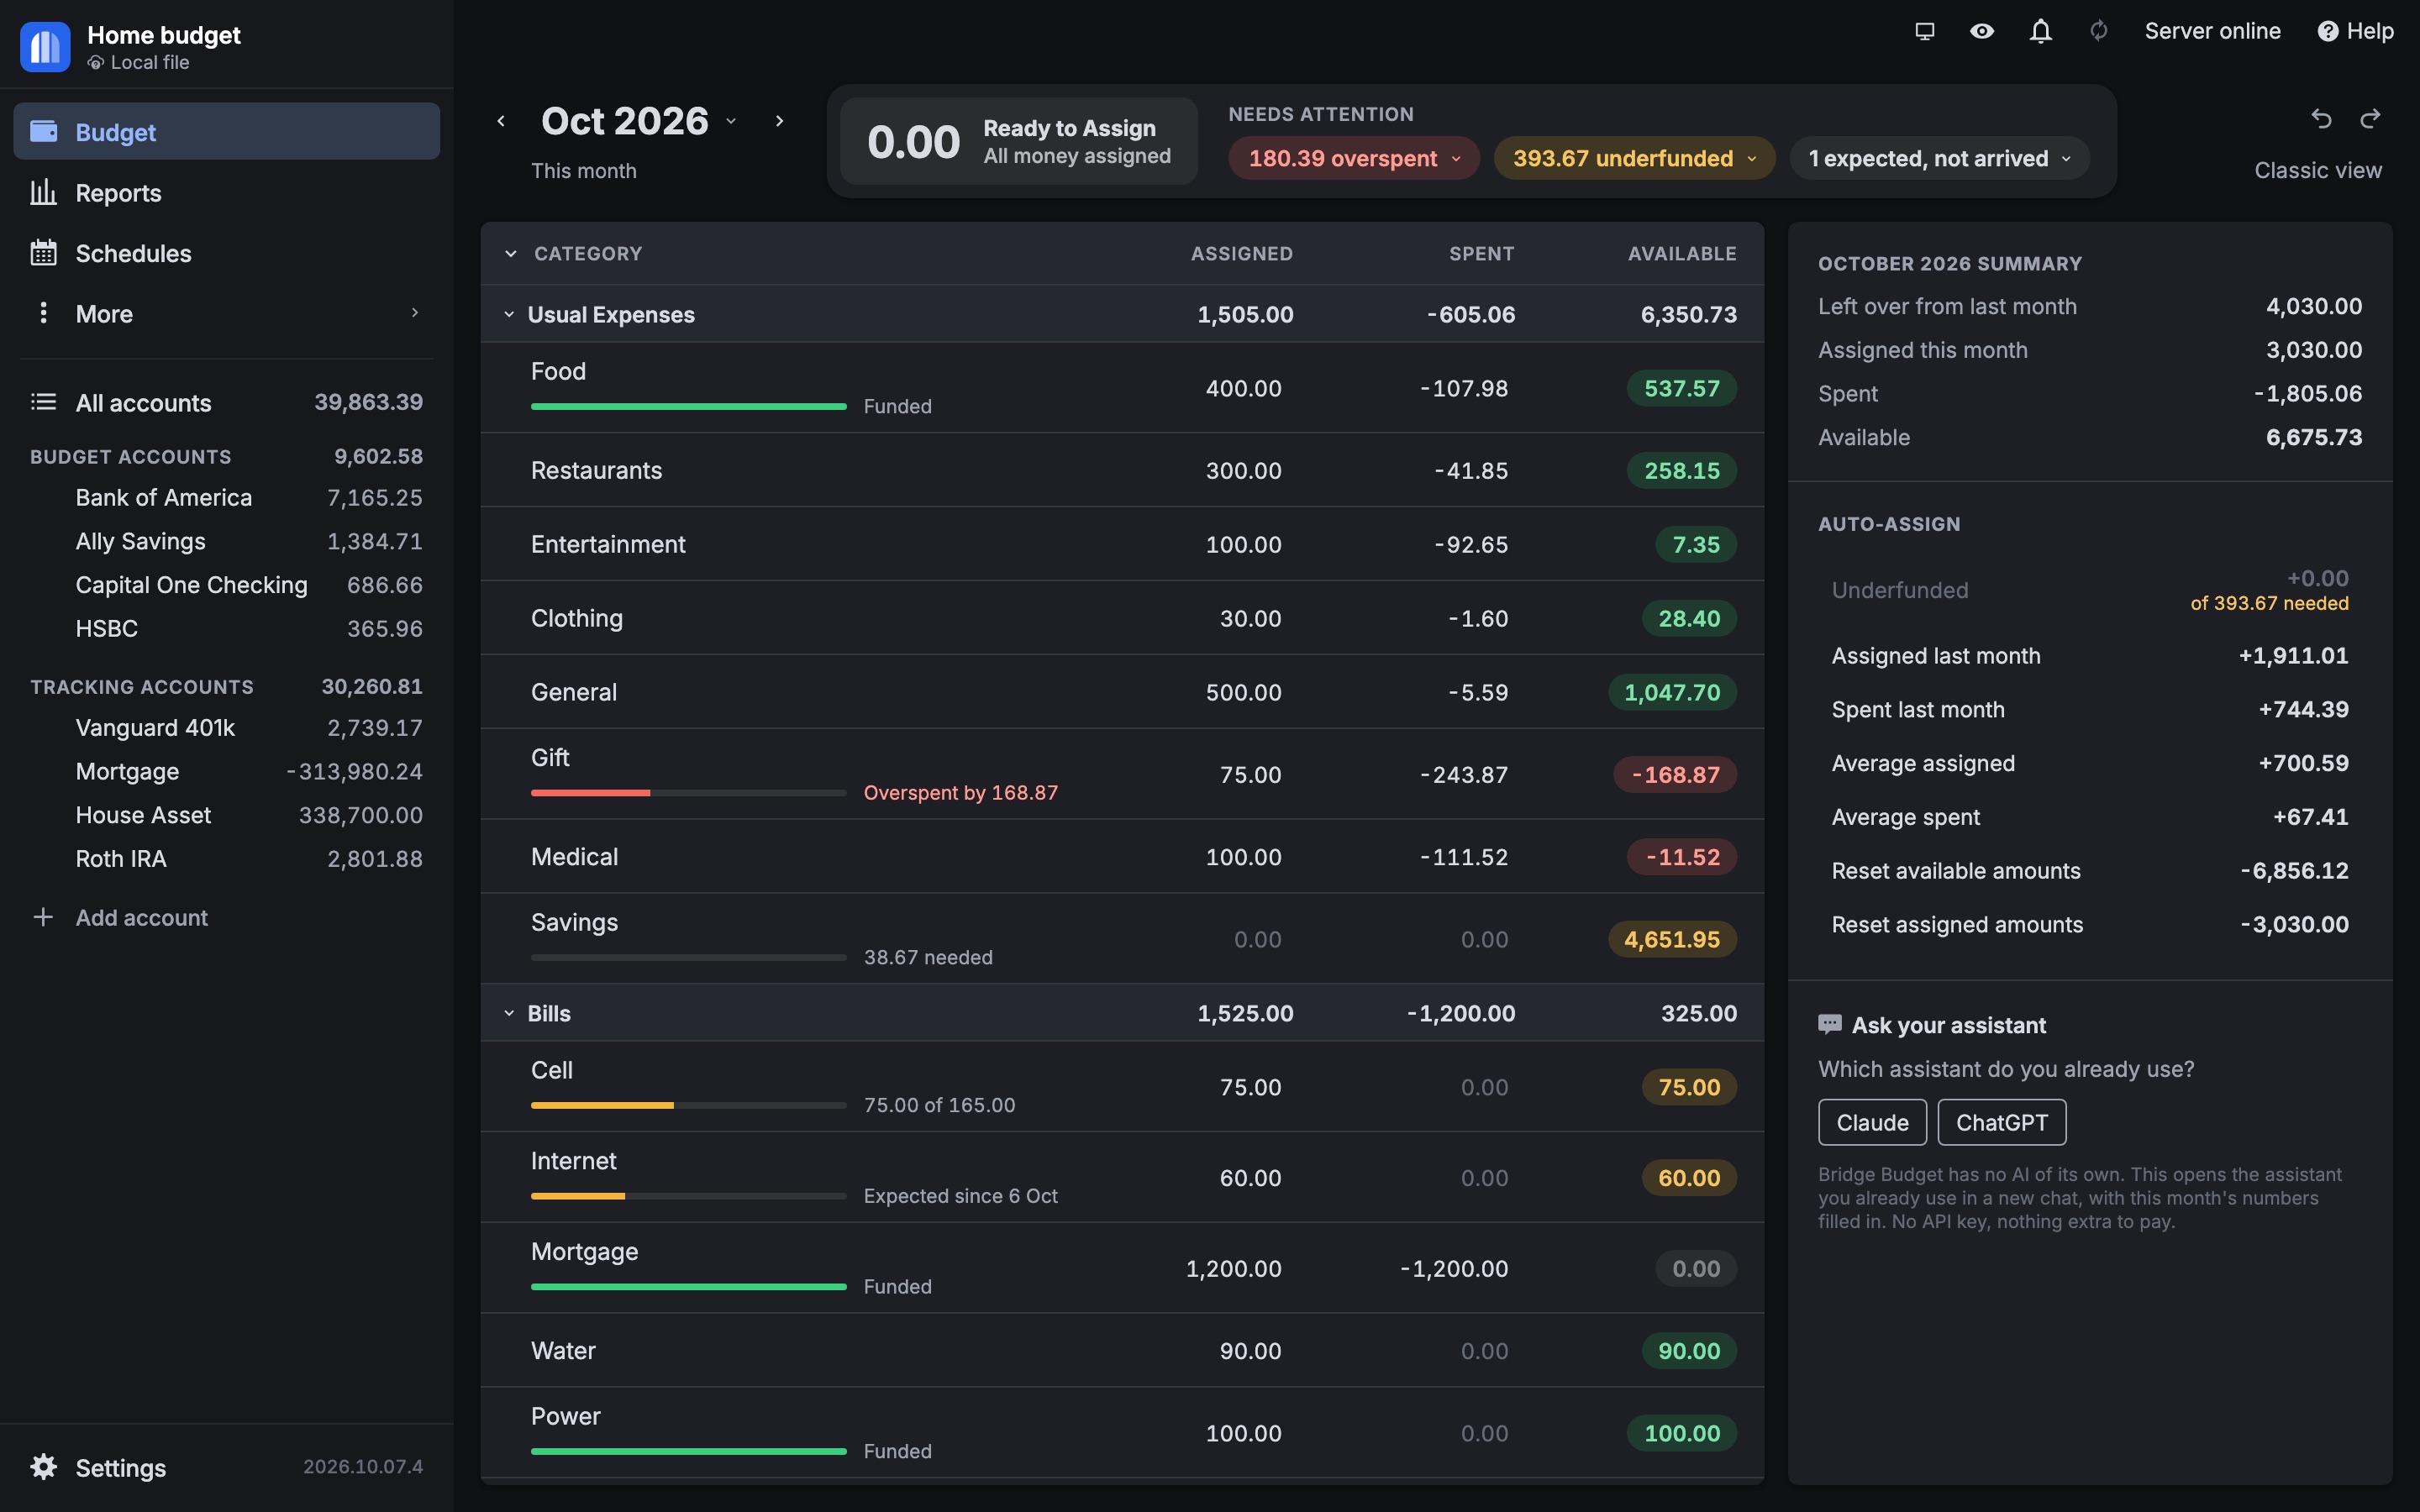The height and width of the screenshot is (1512, 2420).
Task: Open the Capital One Checking account
Action: click(x=226, y=584)
